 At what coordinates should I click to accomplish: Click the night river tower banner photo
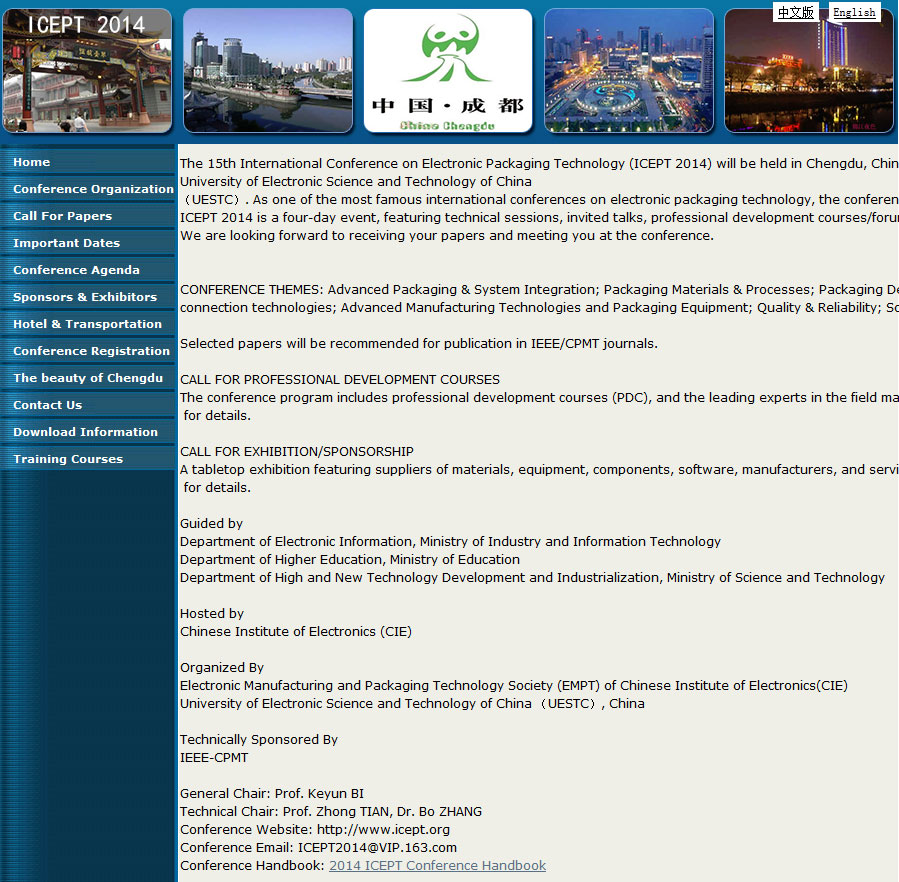(808, 71)
